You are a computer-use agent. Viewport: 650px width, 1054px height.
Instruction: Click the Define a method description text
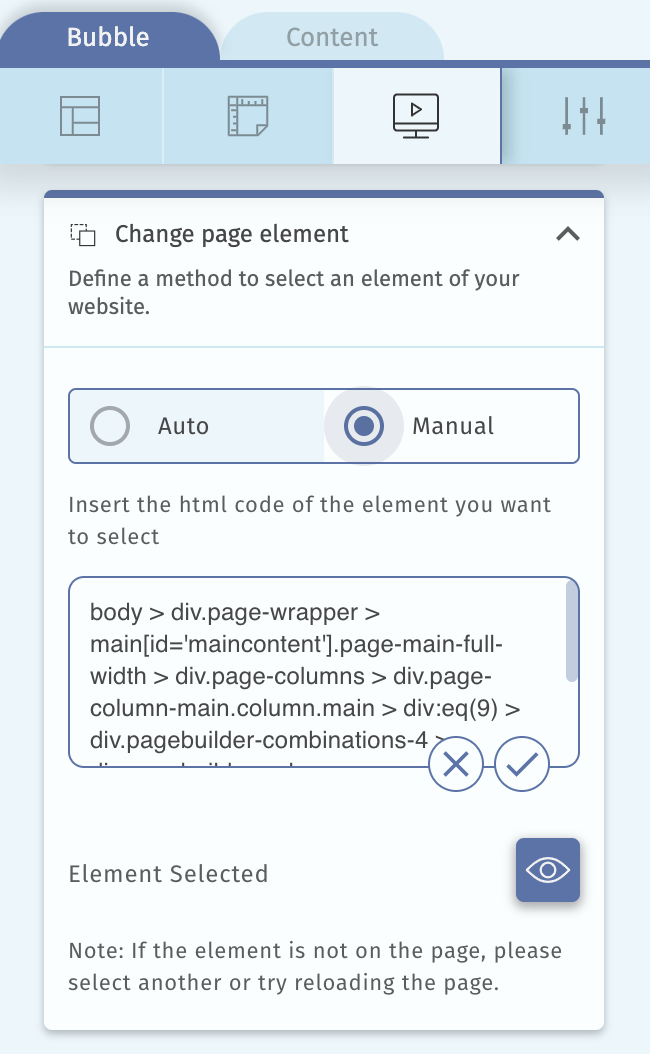click(x=294, y=292)
